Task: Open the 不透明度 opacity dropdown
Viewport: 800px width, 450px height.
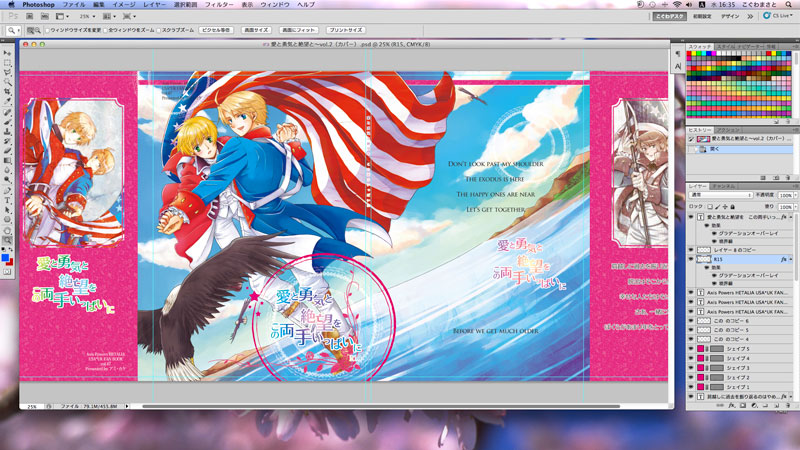Action: point(796,195)
